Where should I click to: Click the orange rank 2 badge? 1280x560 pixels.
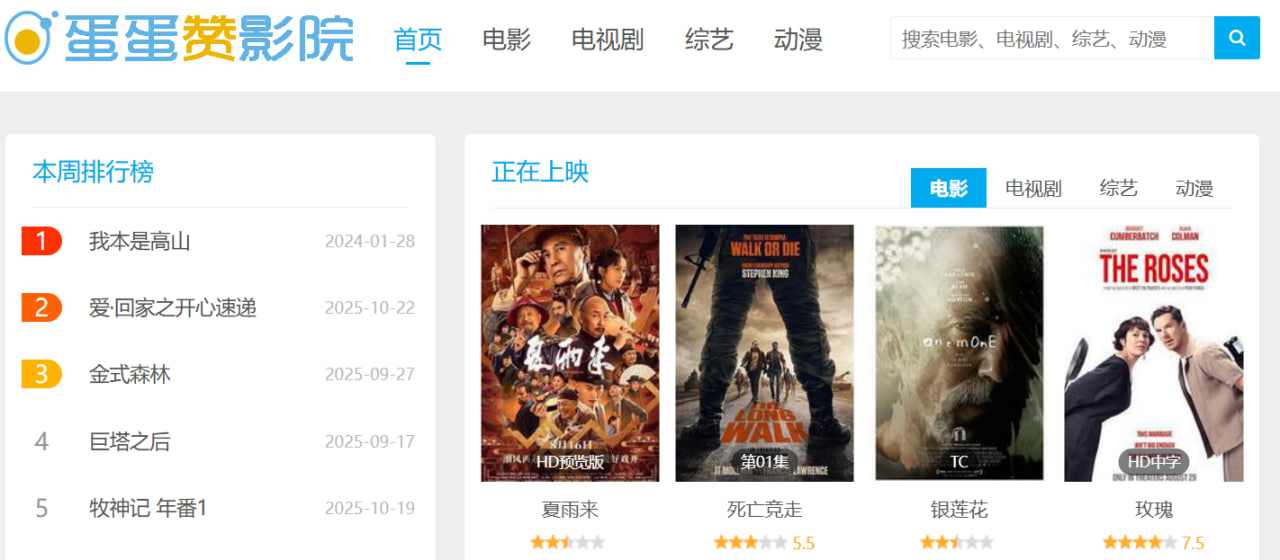pos(41,307)
